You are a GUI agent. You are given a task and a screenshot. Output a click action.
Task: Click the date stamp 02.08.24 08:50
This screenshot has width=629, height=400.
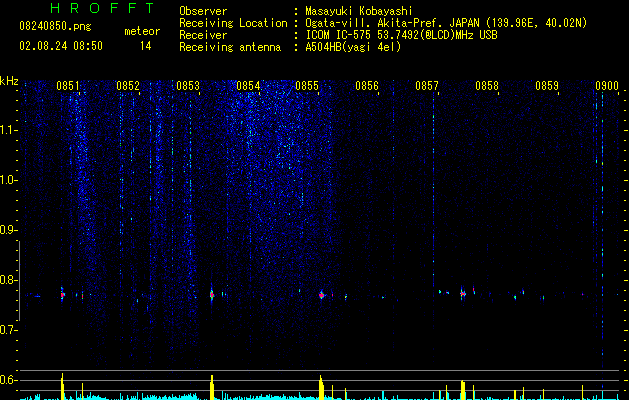pyautogui.click(x=61, y=46)
